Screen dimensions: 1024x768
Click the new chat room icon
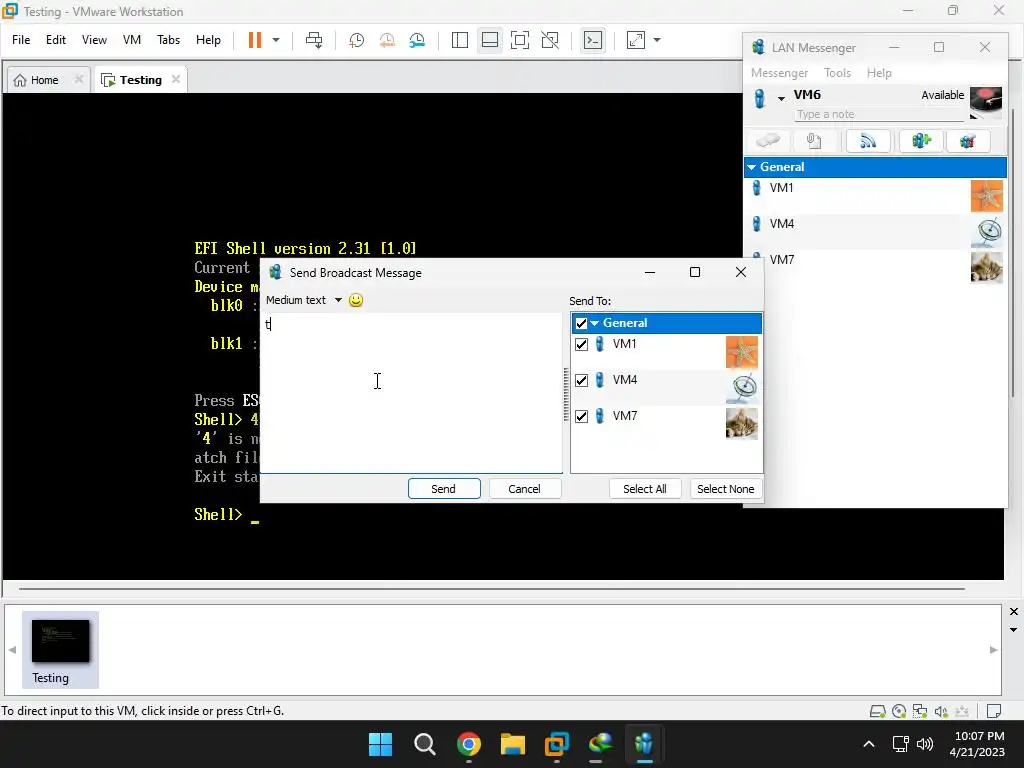tap(921, 140)
